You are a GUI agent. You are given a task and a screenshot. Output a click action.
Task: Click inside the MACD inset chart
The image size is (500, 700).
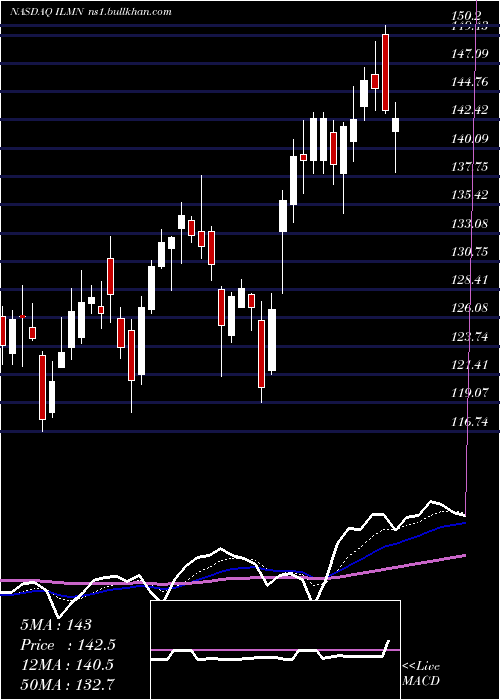click(275, 650)
